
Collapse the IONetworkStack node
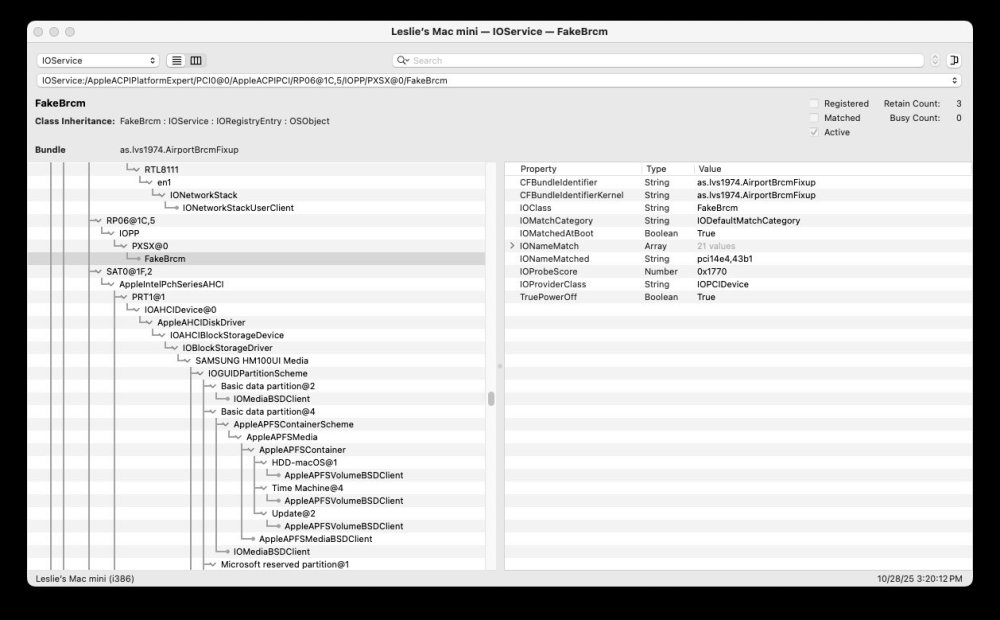pyautogui.click(x=162, y=195)
